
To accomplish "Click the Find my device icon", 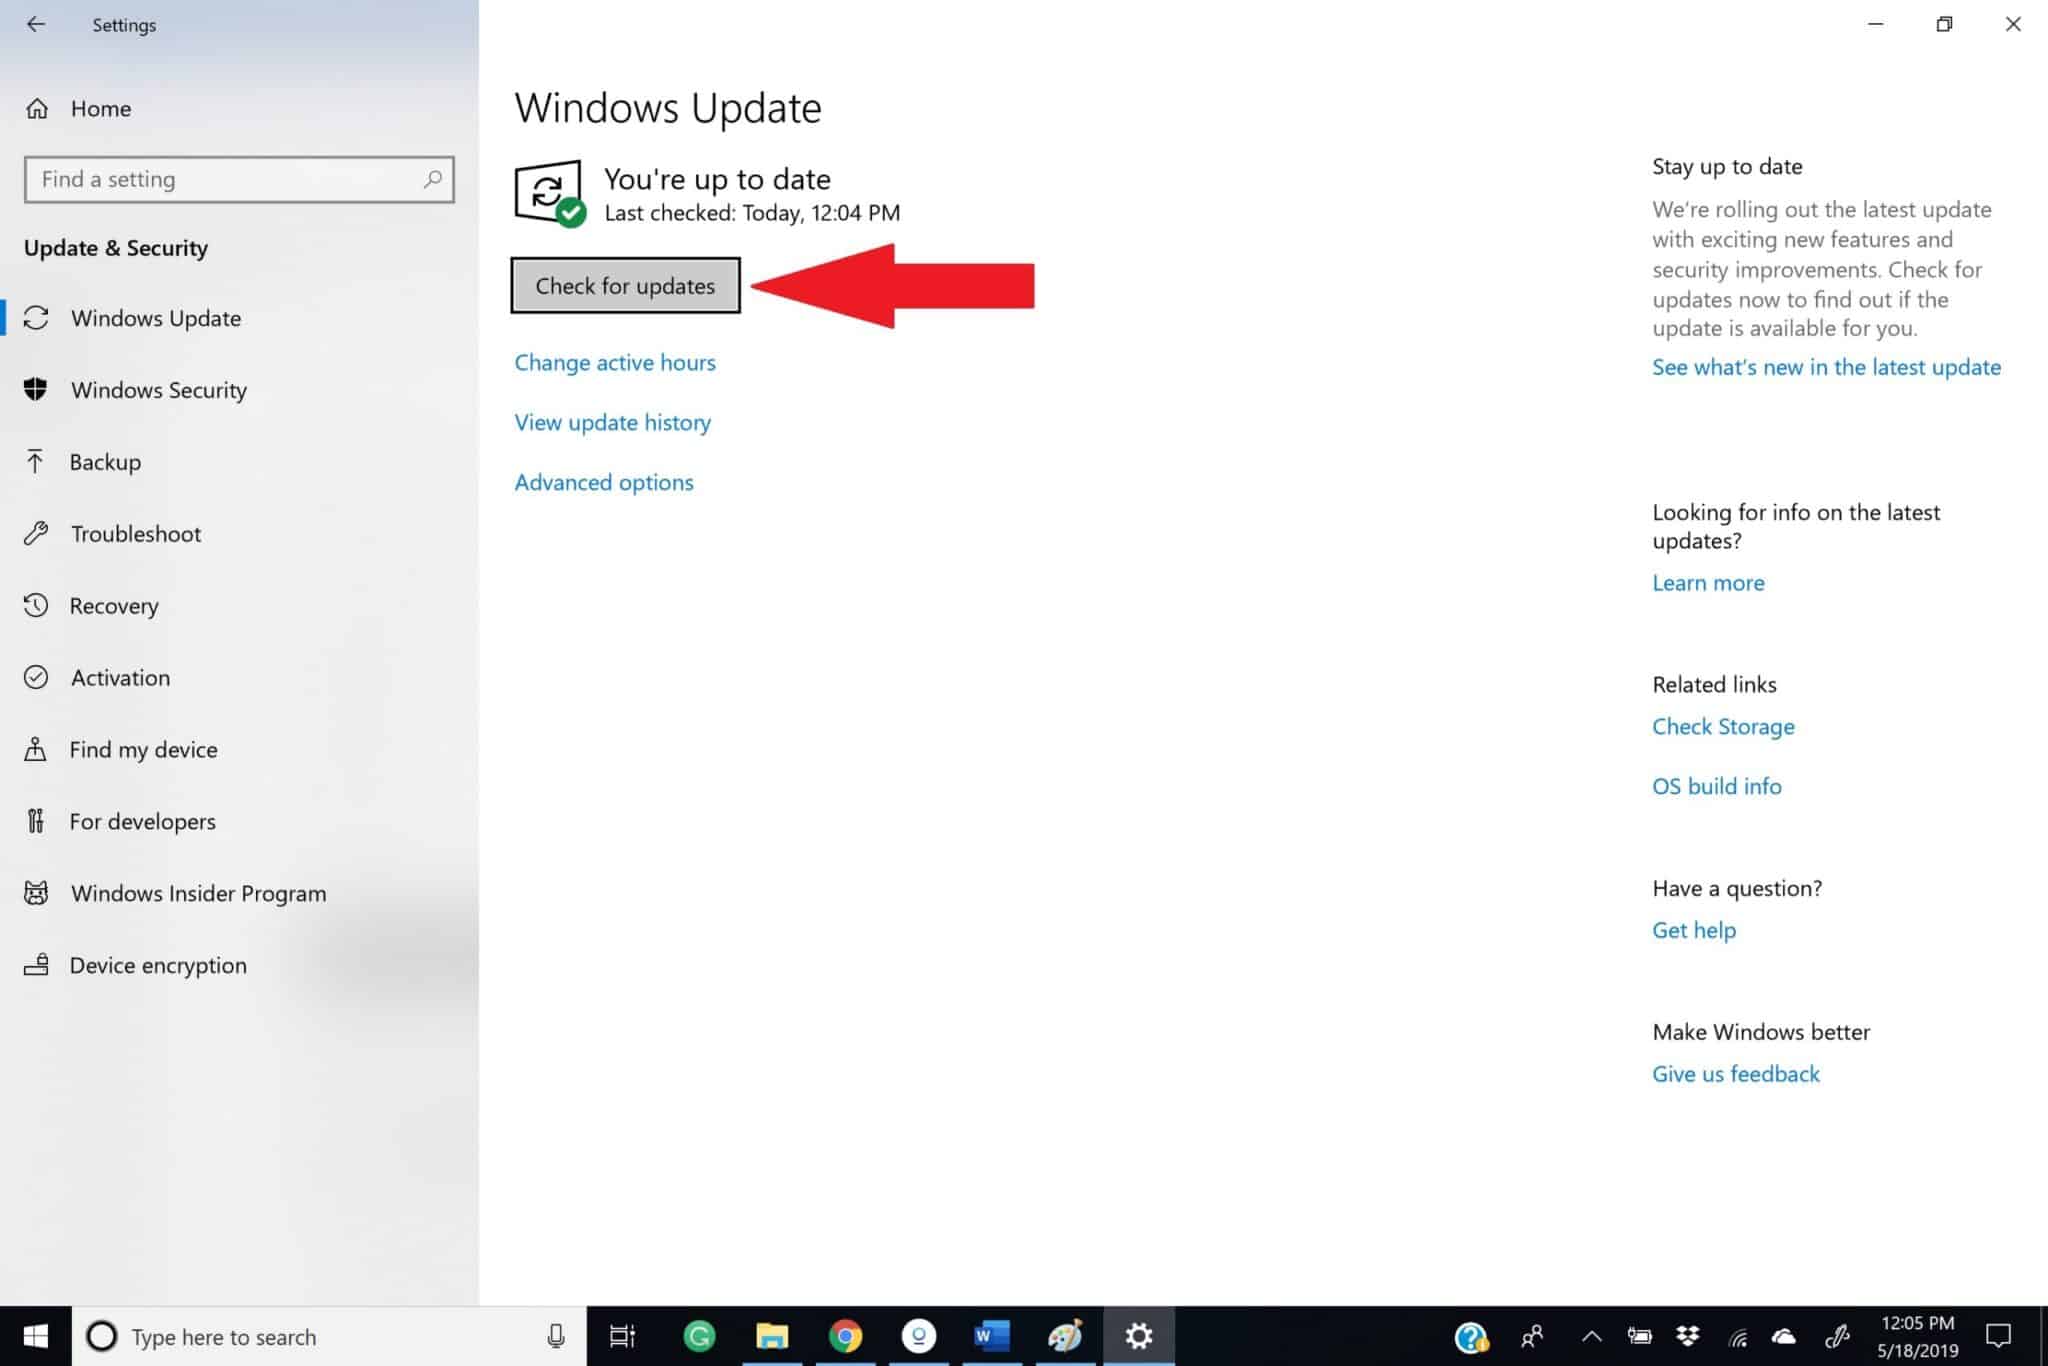I will tap(37, 749).
